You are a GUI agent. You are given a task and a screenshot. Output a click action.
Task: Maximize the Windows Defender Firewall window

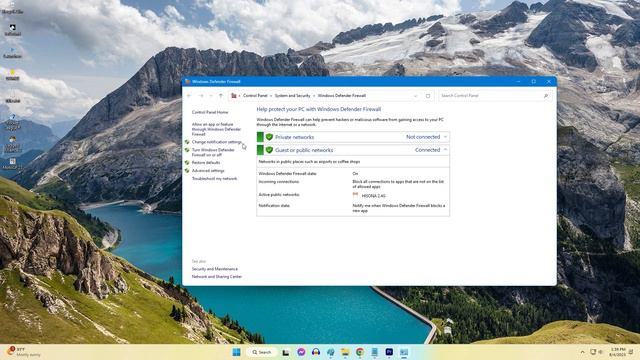(x=533, y=82)
